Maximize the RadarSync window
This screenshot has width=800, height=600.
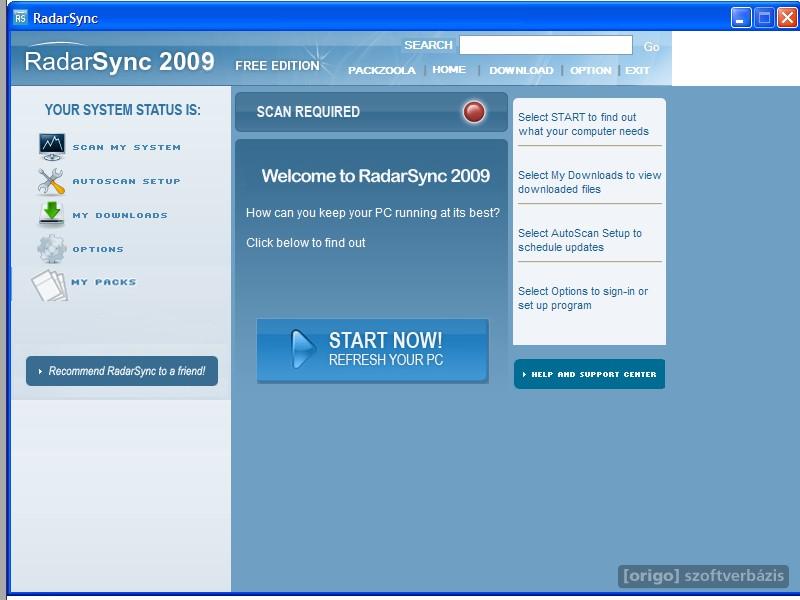pos(764,18)
